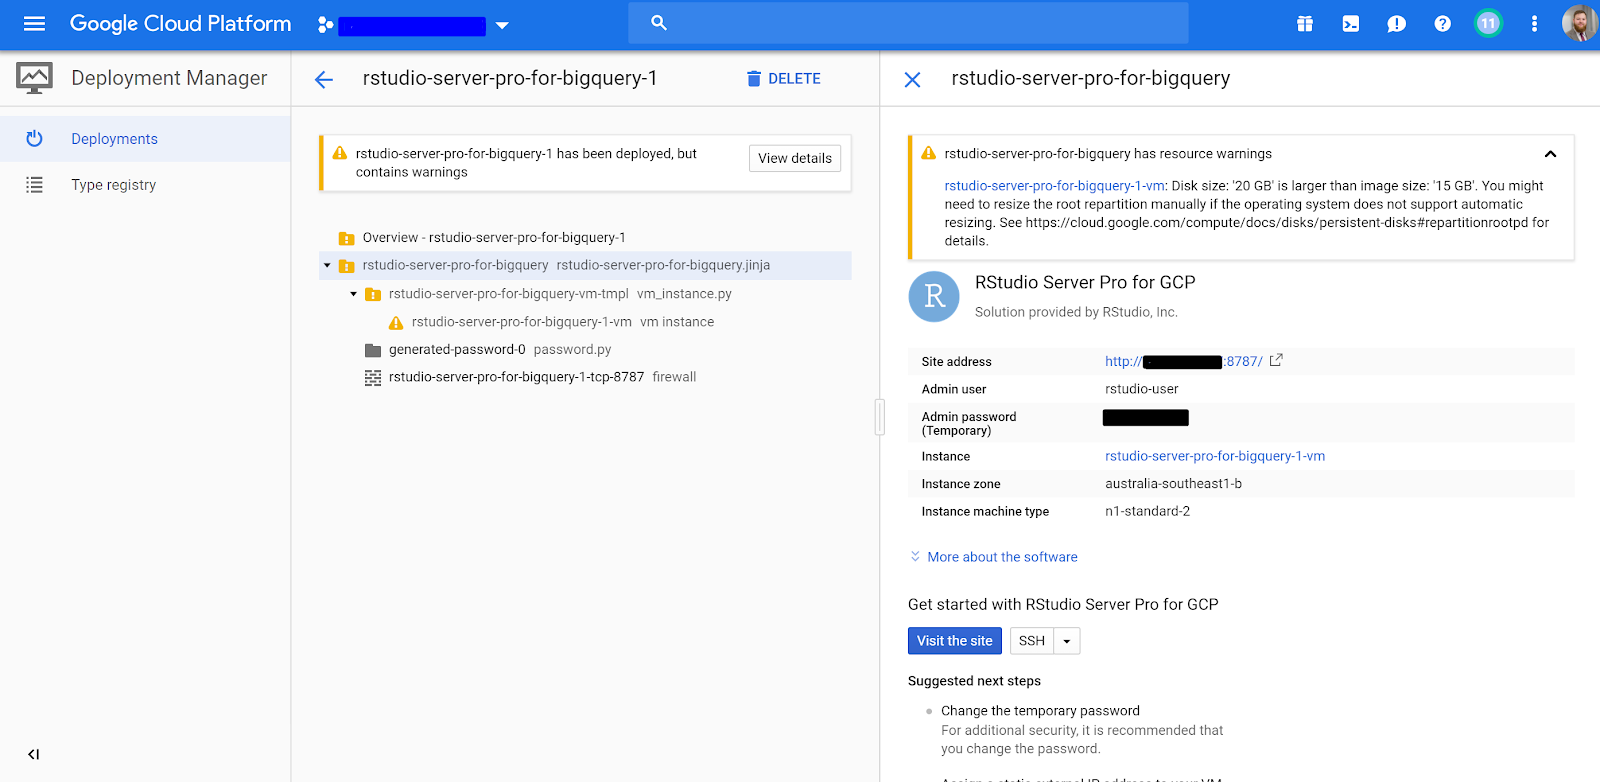Select Type registry in the sidebar

(145, 185)
